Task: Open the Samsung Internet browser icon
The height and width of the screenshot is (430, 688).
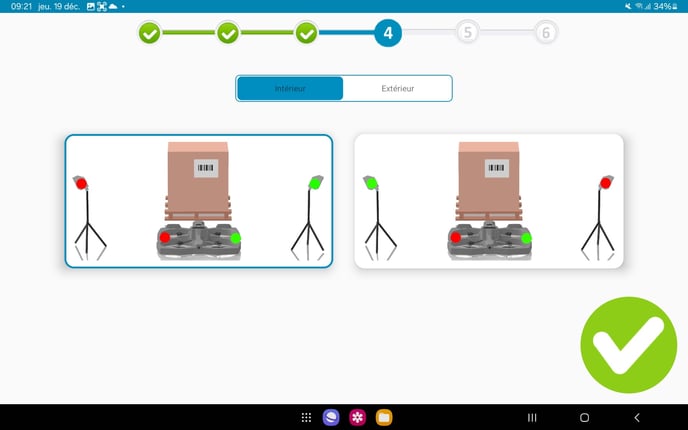Action: click(331, 417)
